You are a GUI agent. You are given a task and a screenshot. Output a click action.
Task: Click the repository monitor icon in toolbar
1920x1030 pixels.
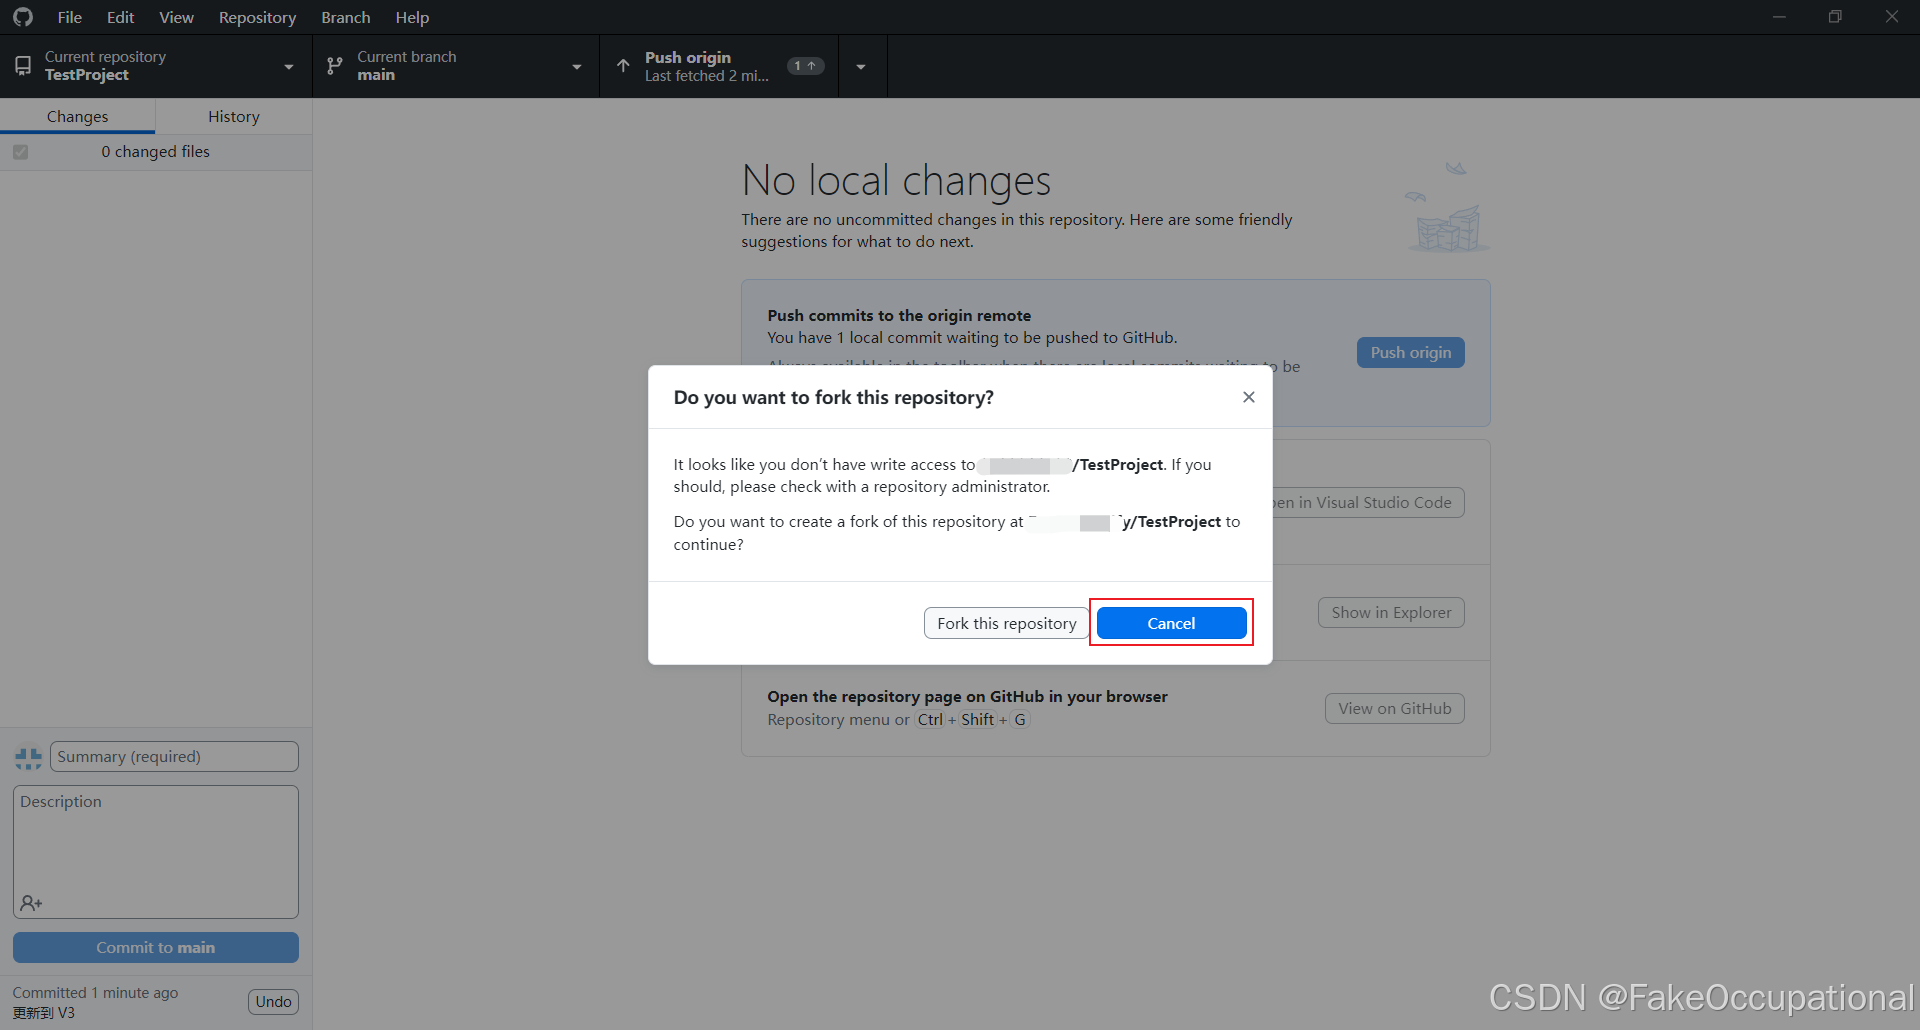[x=23, y=66]
